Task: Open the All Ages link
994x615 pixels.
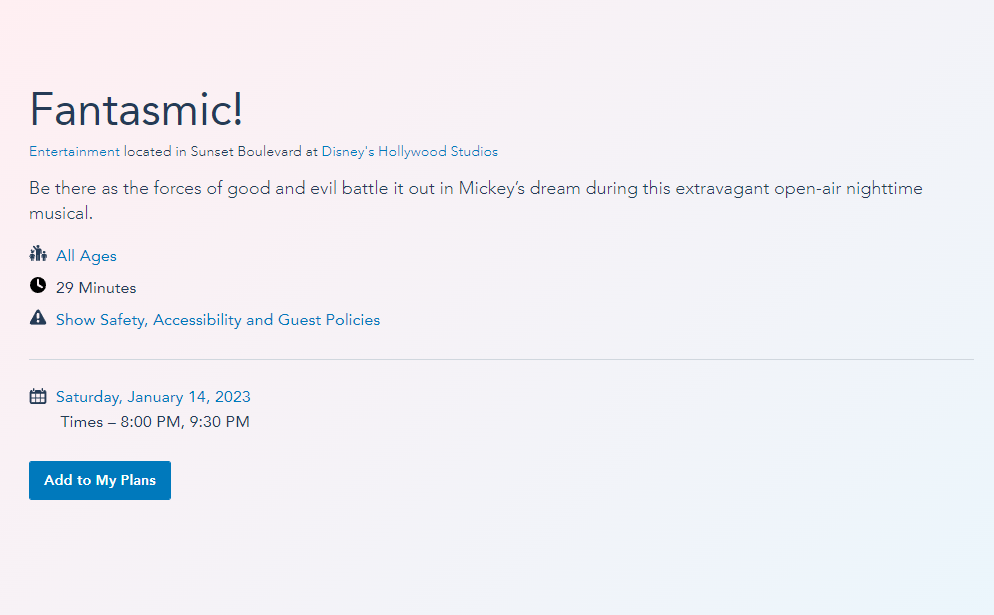Action: pos(86,256)
